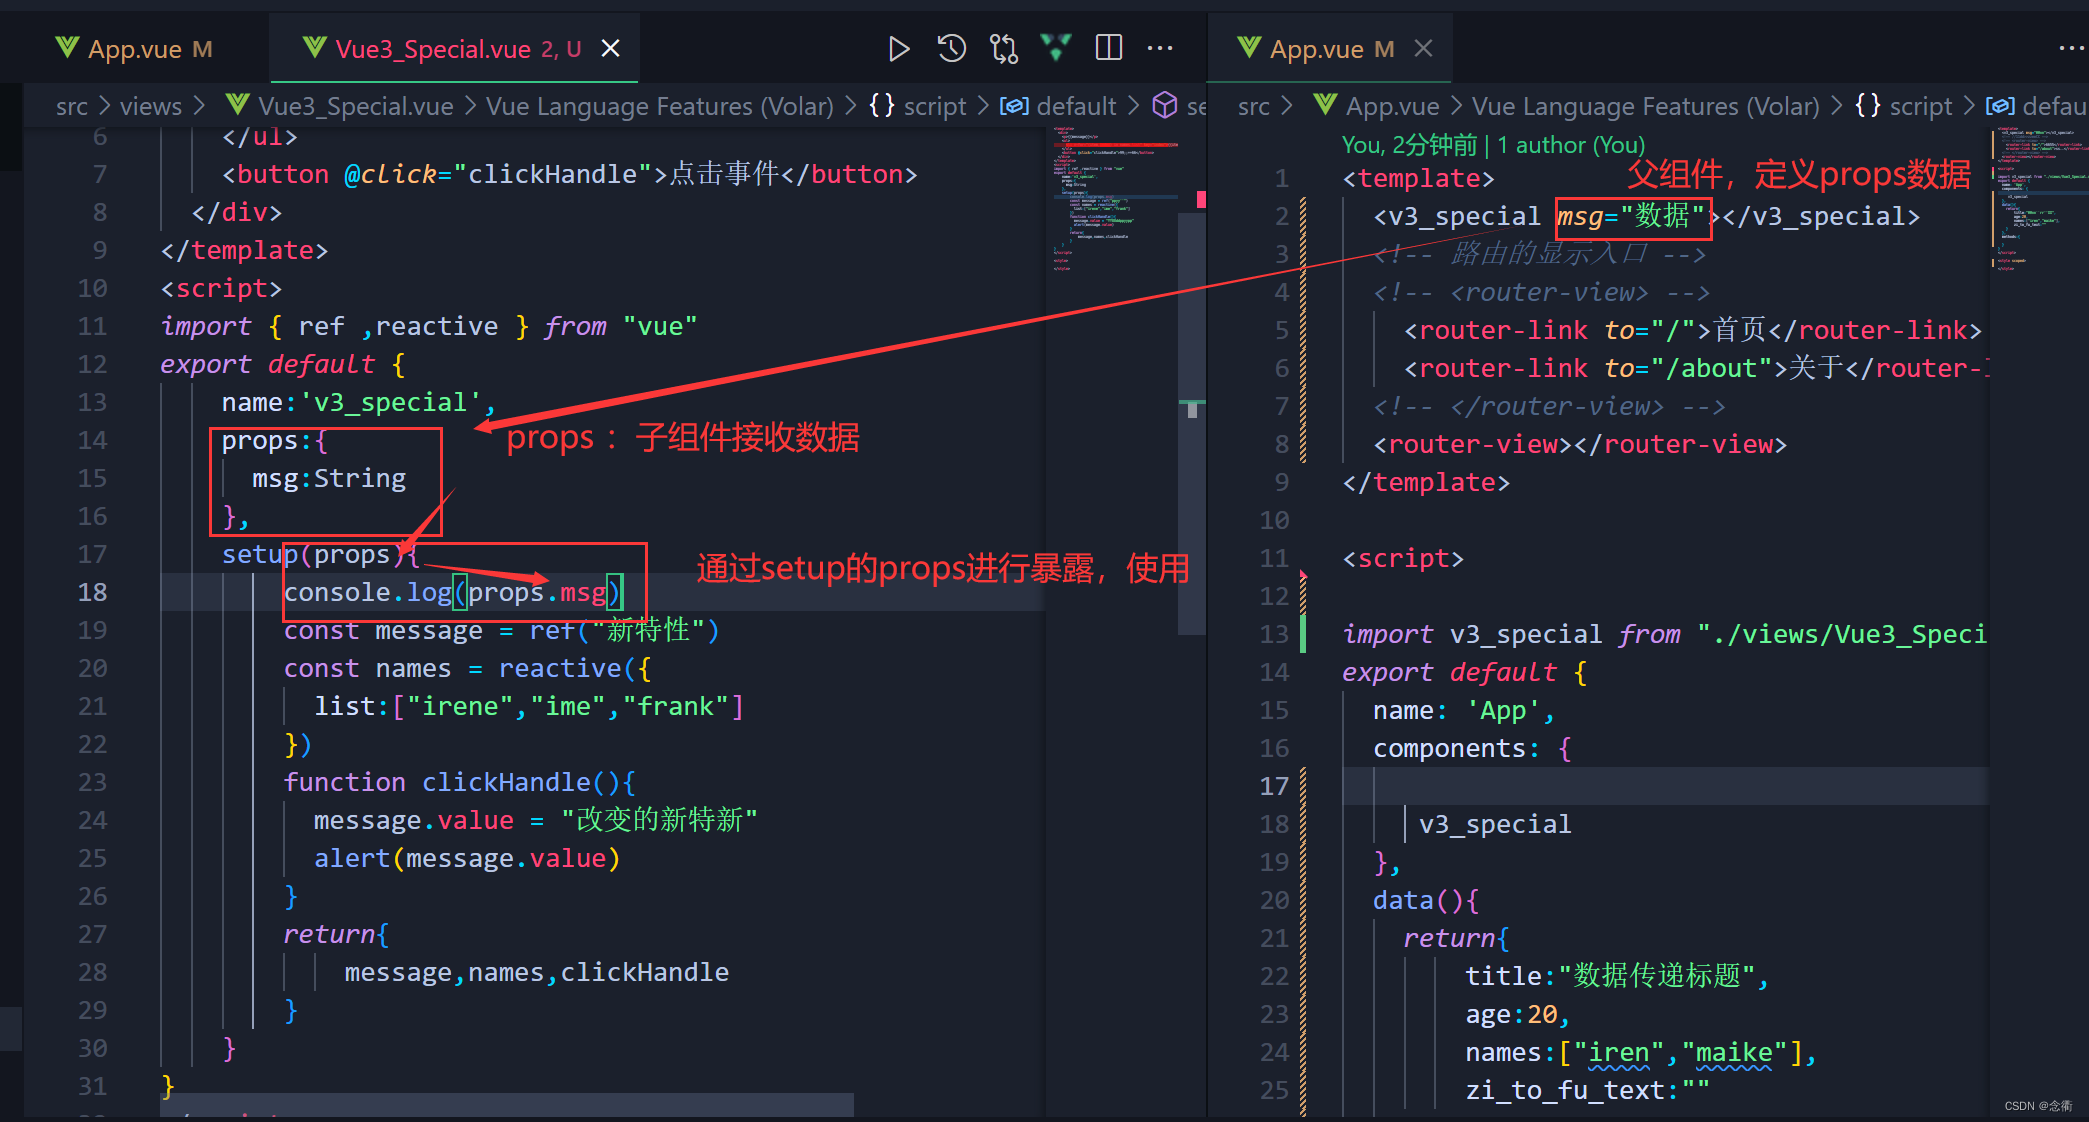Click line number 18 in left gutter

(x=92, y=592)
